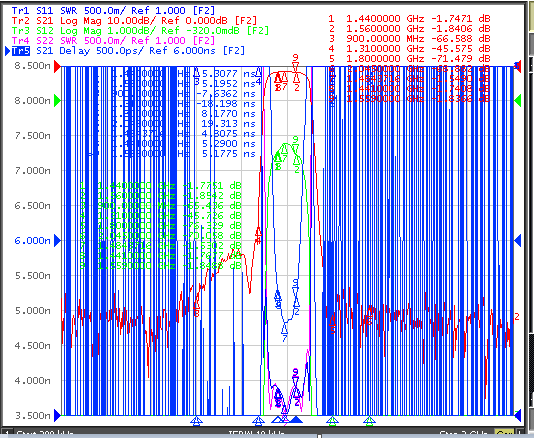Click the 7.000n y-axis scale label
Screen dimensions: 534x438
point(32,171)
